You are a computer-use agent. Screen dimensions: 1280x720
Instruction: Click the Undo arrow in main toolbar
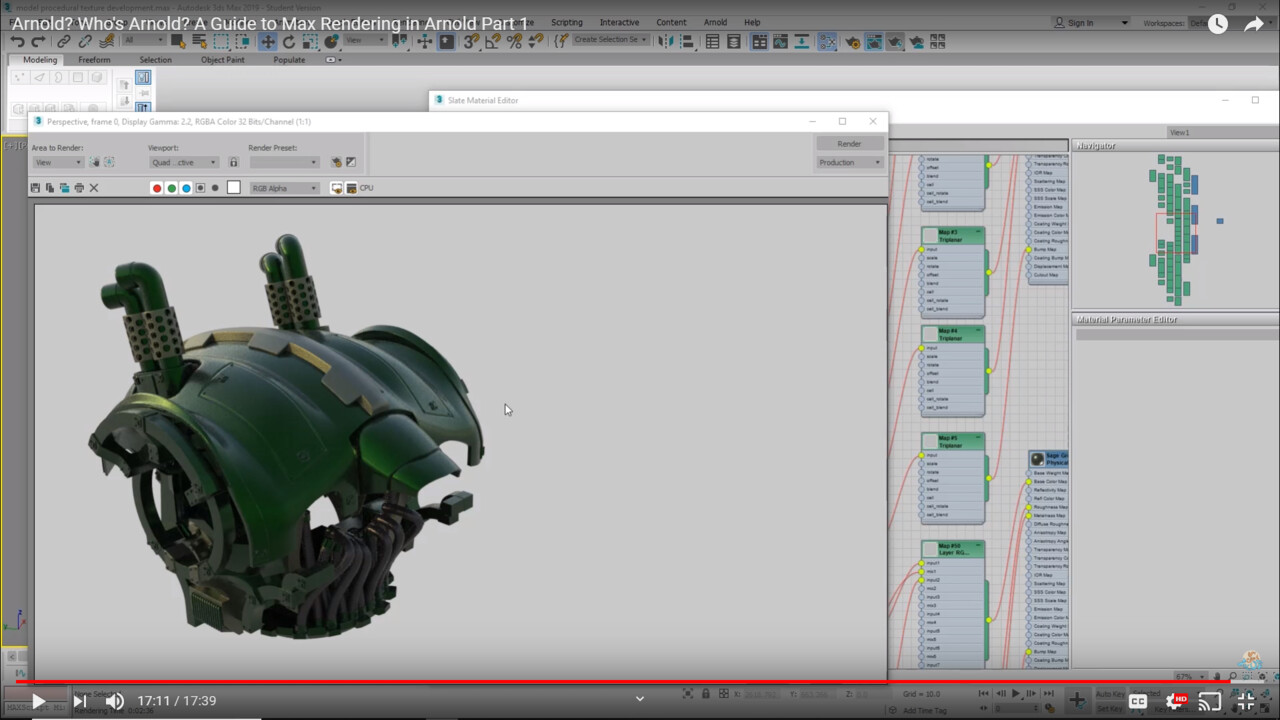[x=17, y=42]
